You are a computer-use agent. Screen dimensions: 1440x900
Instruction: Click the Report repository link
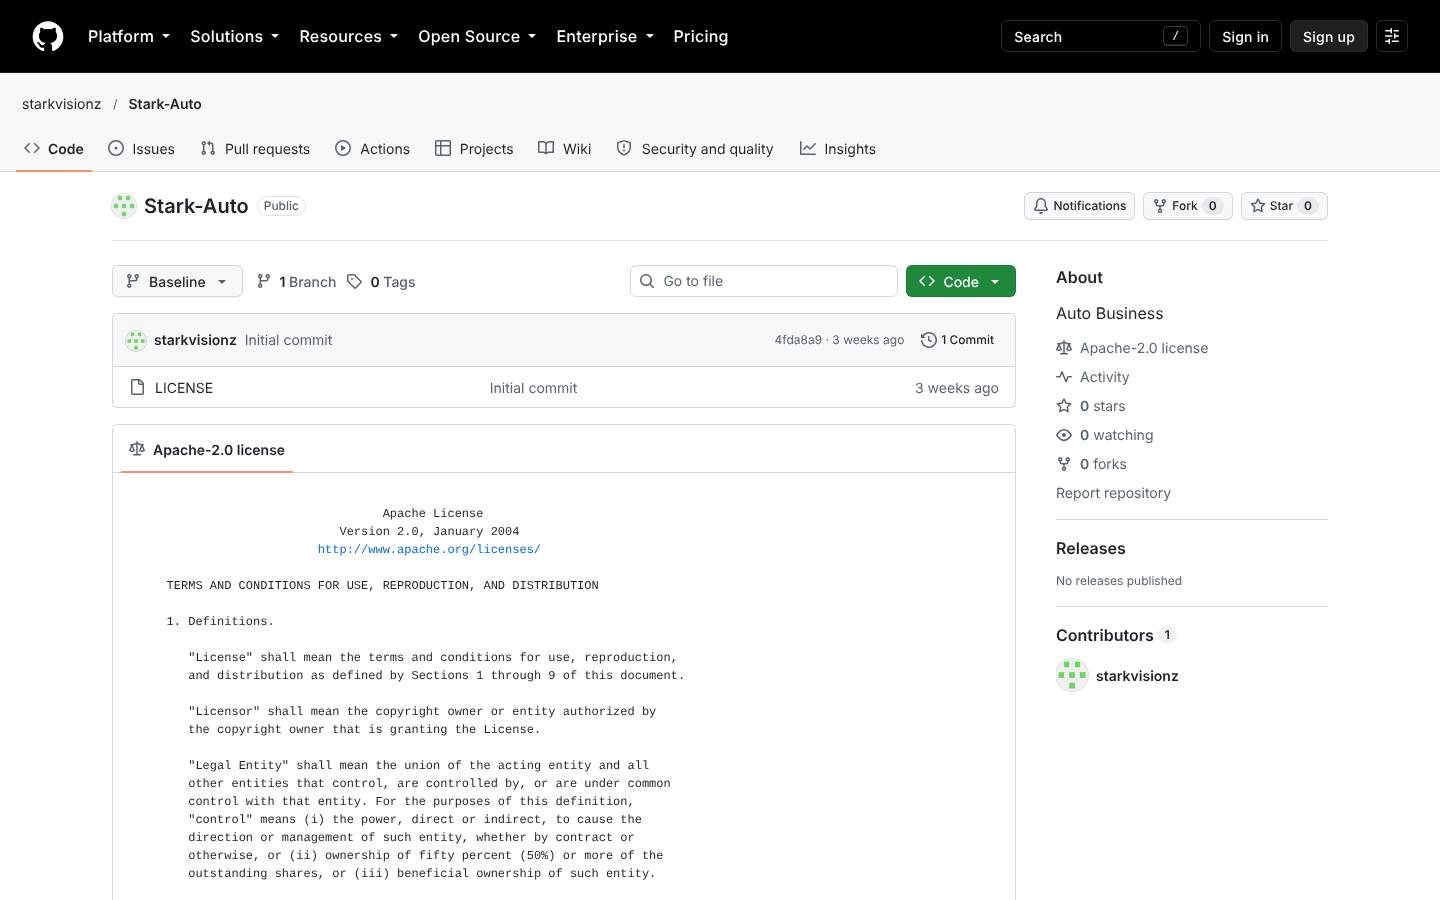tap(1113, 493)
